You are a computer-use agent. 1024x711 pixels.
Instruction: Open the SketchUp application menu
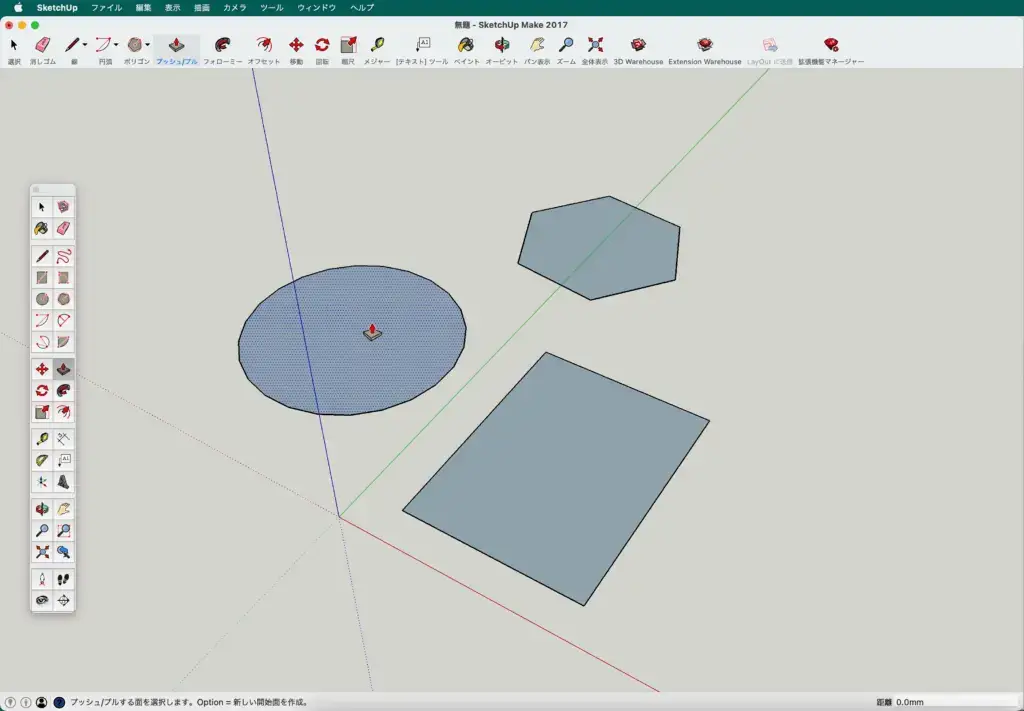pos(57,8)
